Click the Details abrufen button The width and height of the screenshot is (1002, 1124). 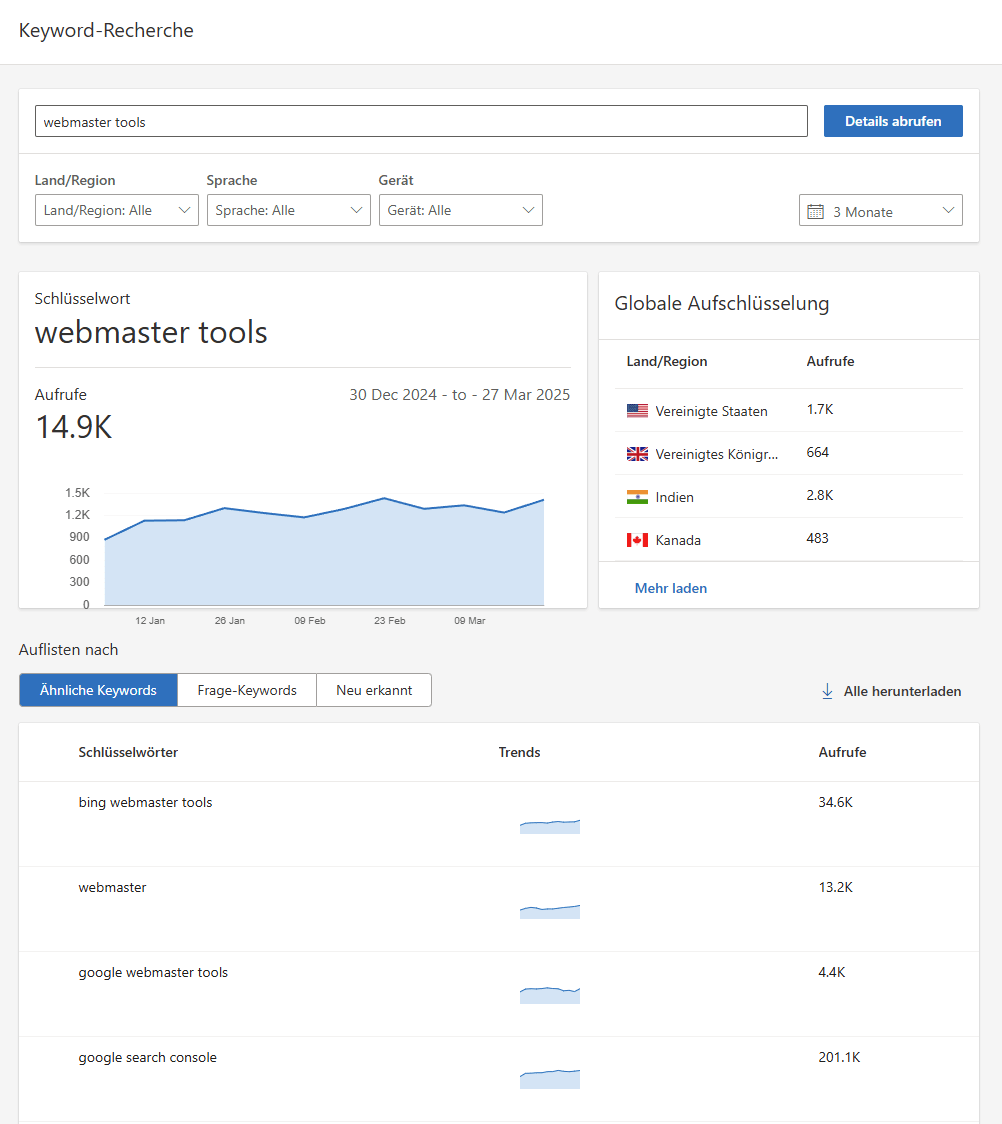(x=893, y=121)
